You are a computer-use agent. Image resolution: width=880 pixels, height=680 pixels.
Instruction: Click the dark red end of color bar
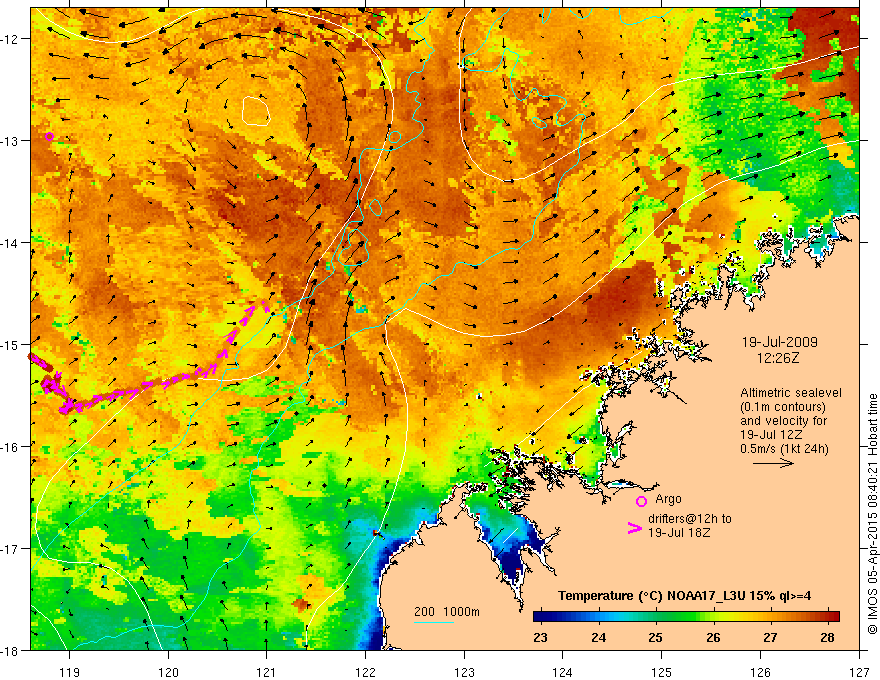pyautogui.click(x=833, y=616)
